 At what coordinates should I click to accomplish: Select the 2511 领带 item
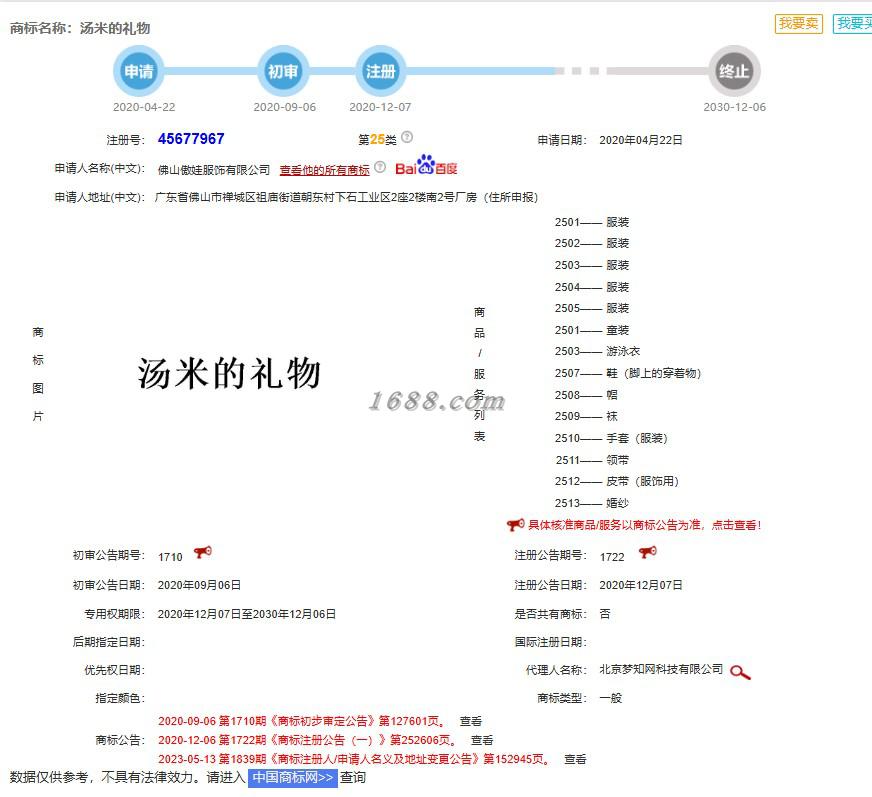(592, 460)
